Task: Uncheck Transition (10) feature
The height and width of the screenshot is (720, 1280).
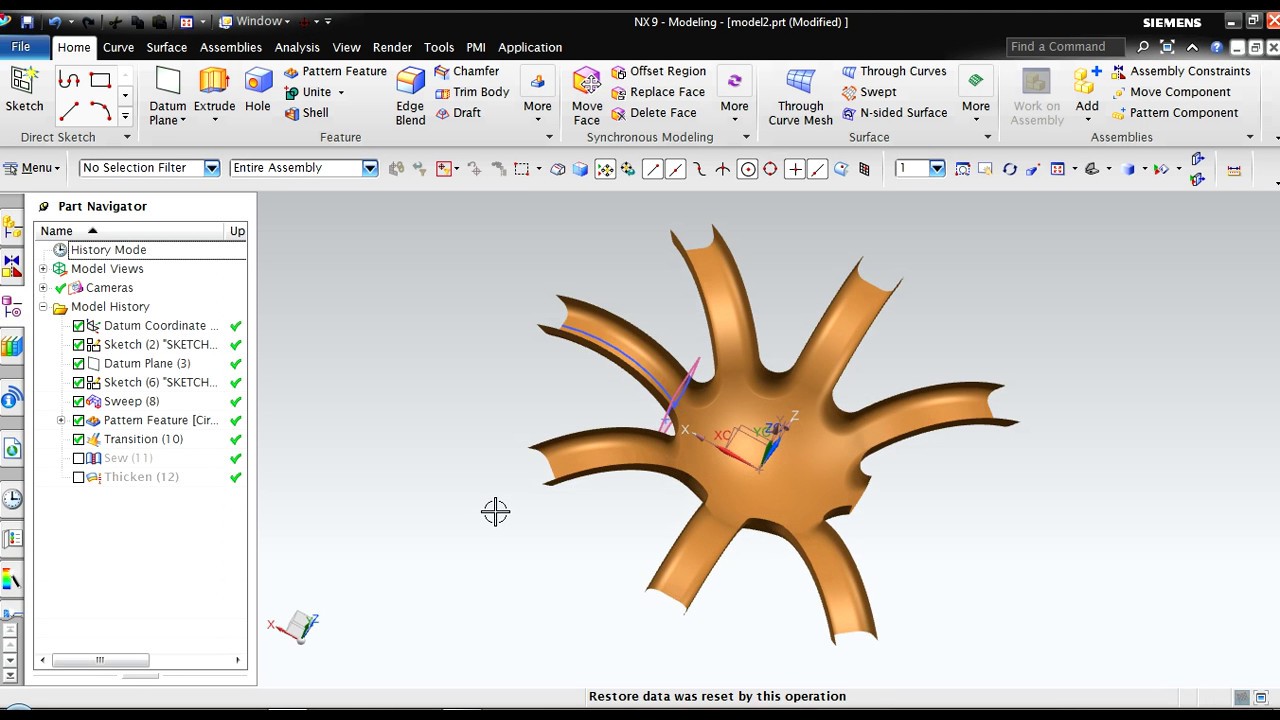Action: [x=79, y=440]
